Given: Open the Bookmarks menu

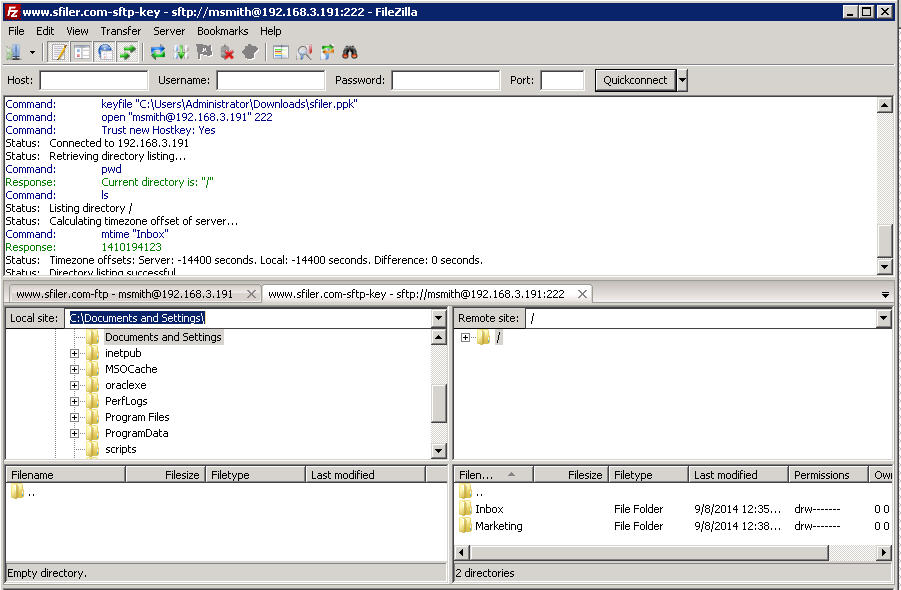Looking at the screenshot, I should pos(222,31).
